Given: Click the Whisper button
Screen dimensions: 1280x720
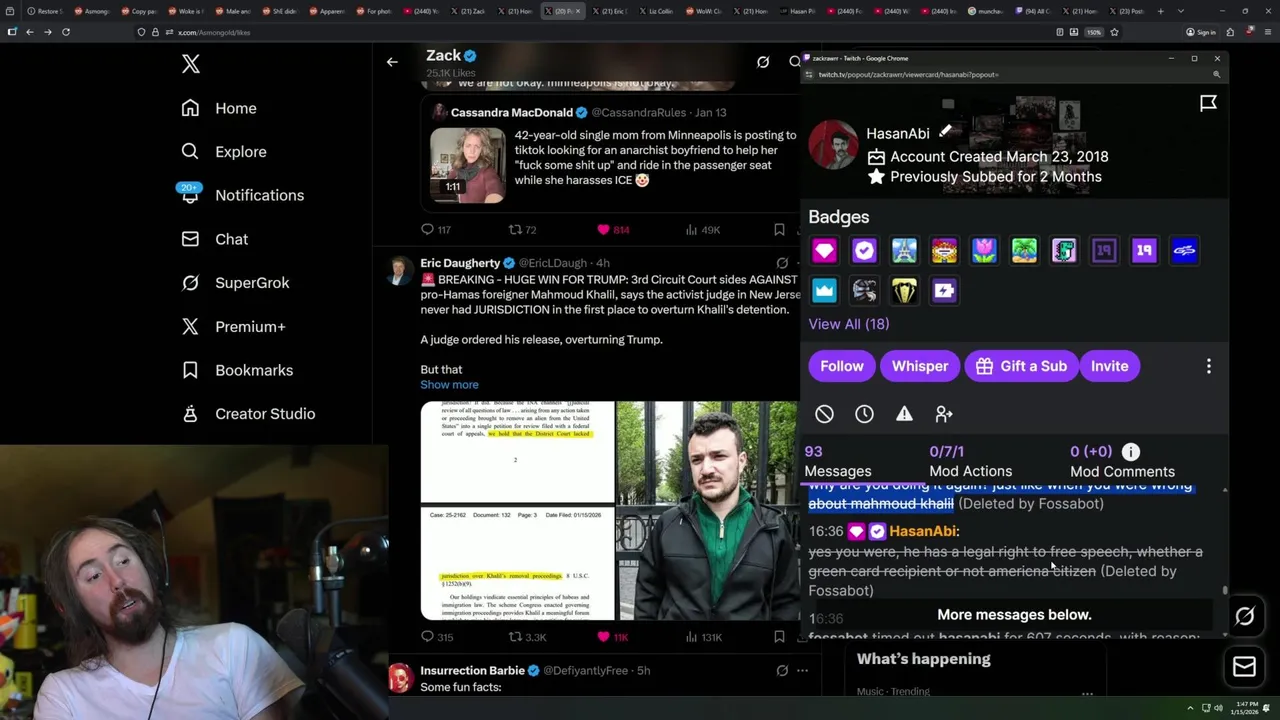Looking at the screenshot, I should click(x=920, y=366).
